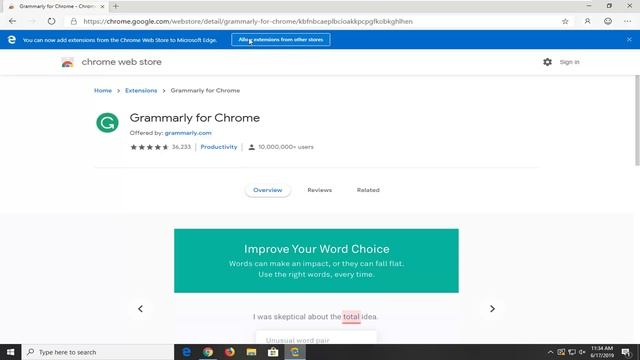
Task: Show hidden system tray icons
Action: (x=550, y=352)
